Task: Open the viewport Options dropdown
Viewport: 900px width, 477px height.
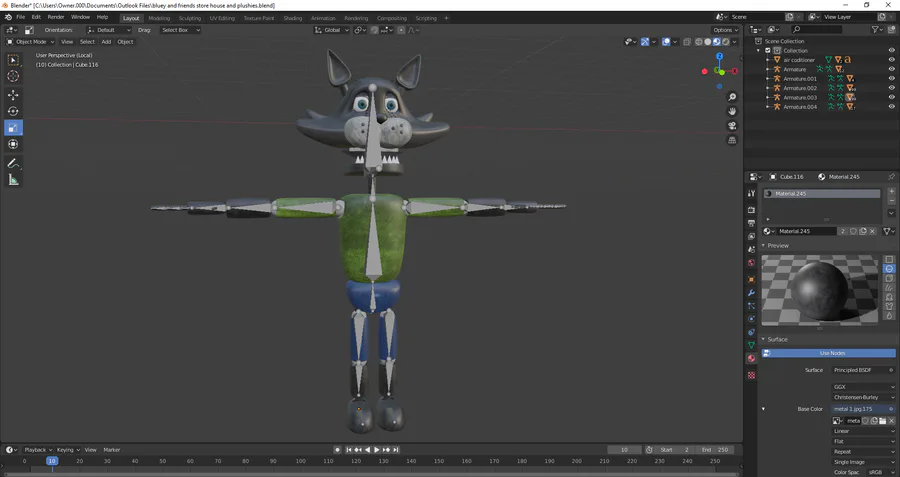Action: (x=725, y=30)
